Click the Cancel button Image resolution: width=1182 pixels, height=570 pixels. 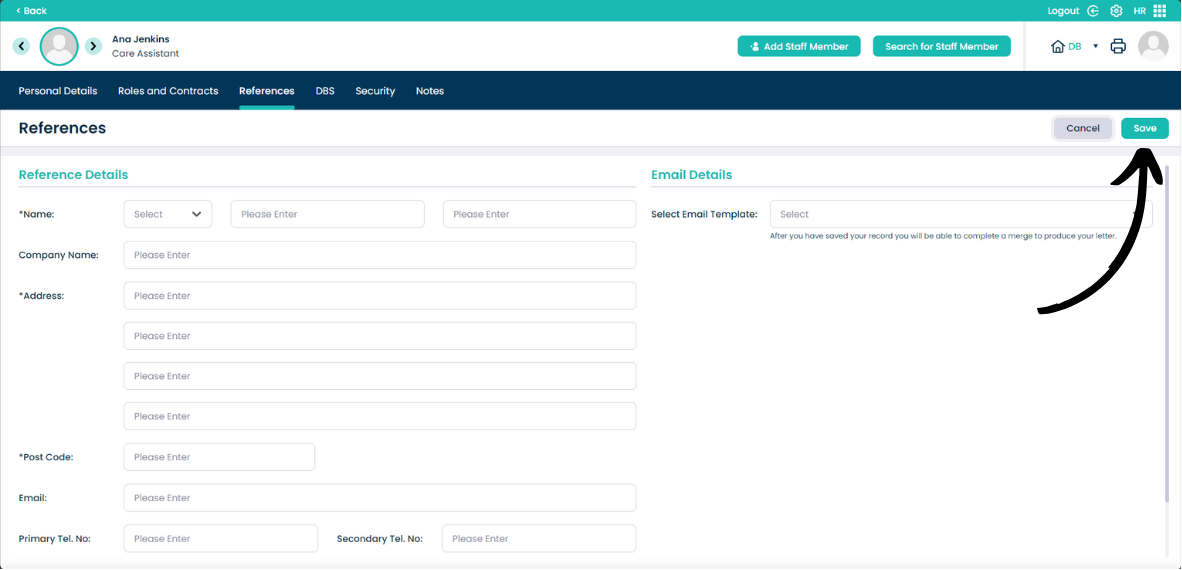pos(1082,128)
